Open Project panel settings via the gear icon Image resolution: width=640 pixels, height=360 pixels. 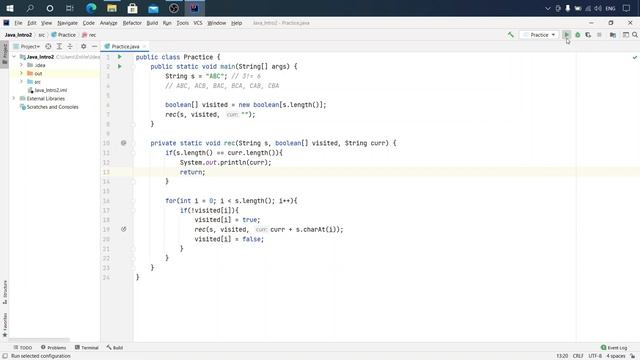pyautogui.click(x=83, y=47)
